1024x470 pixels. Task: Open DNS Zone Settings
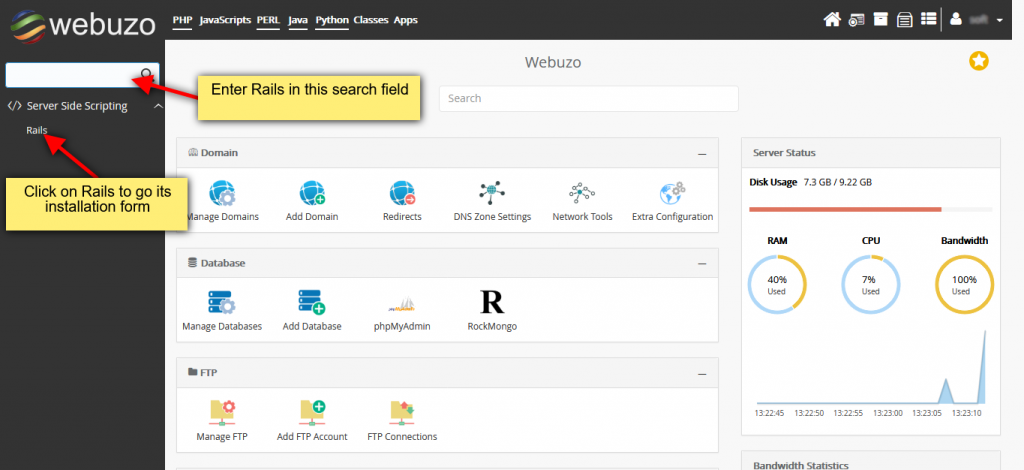tap(492, 193)
